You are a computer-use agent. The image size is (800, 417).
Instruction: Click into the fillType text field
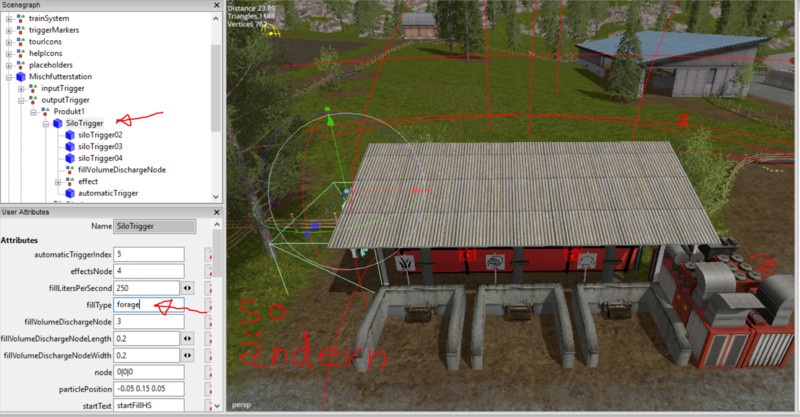[148, 304]
